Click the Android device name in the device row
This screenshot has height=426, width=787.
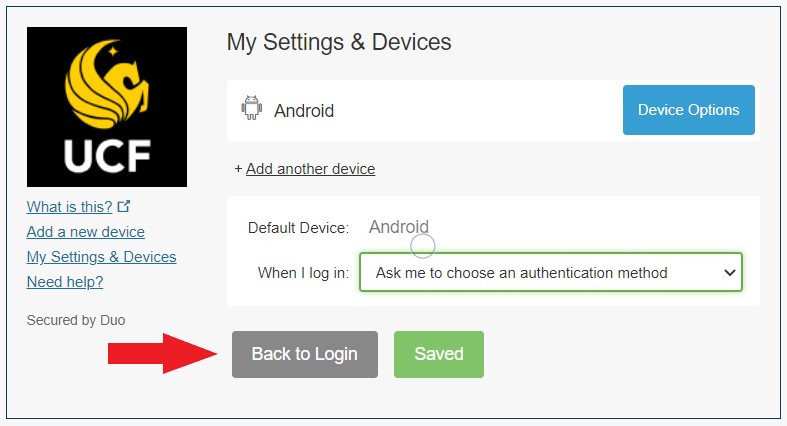pyautogui.click(x=304, y=111)
